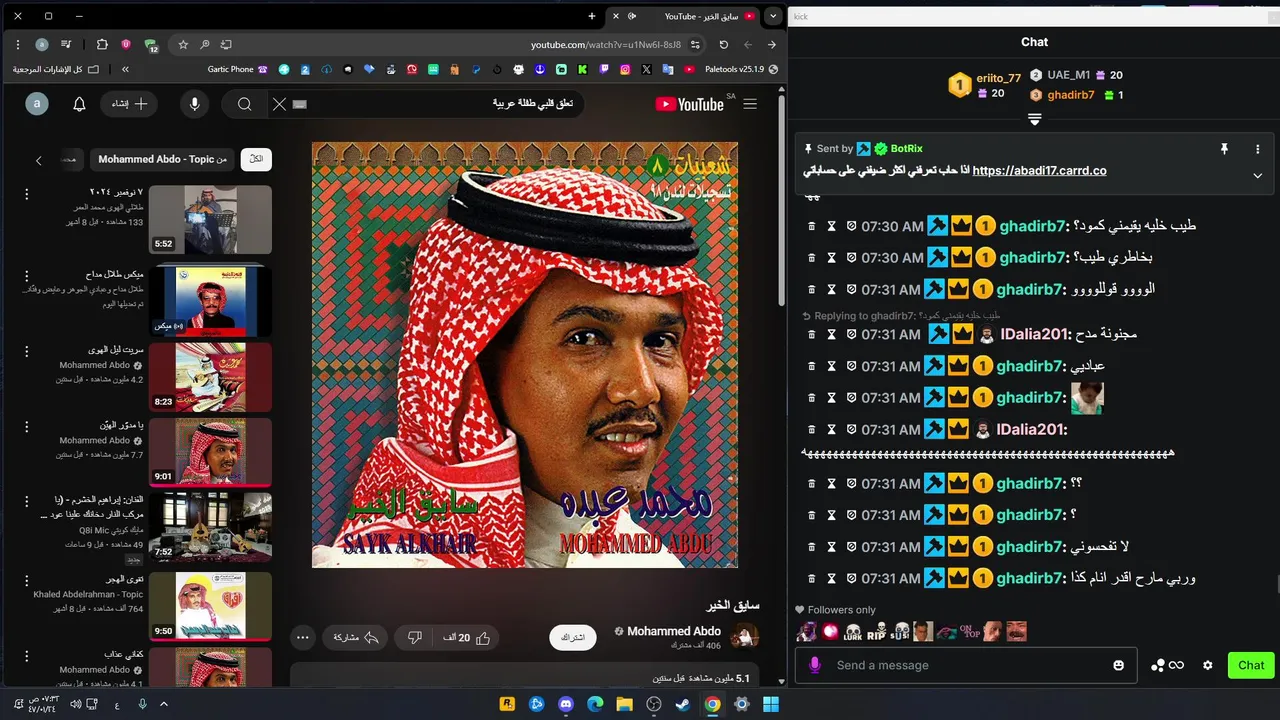Open the Instagram bookmark icon
Image resolution: width=1280 pixels, height=720 pixels.
pyautogui.click(x=626, y=69)
